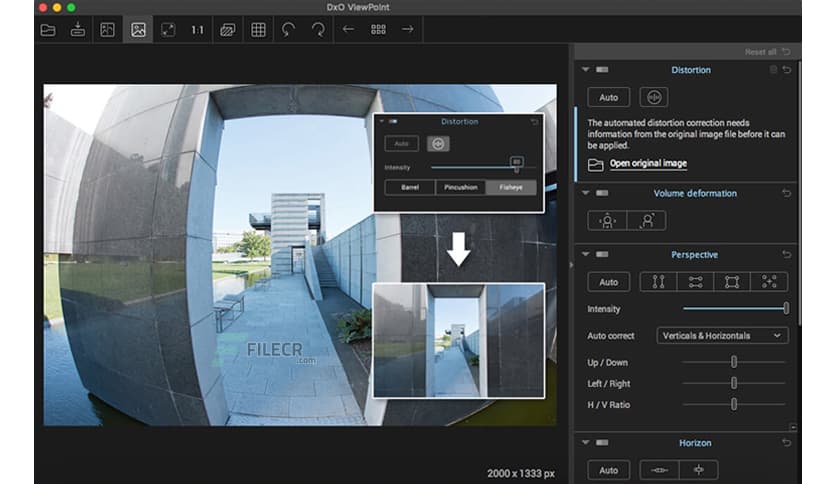Select the vertical horizon line tool

click(x=698, y=470)
